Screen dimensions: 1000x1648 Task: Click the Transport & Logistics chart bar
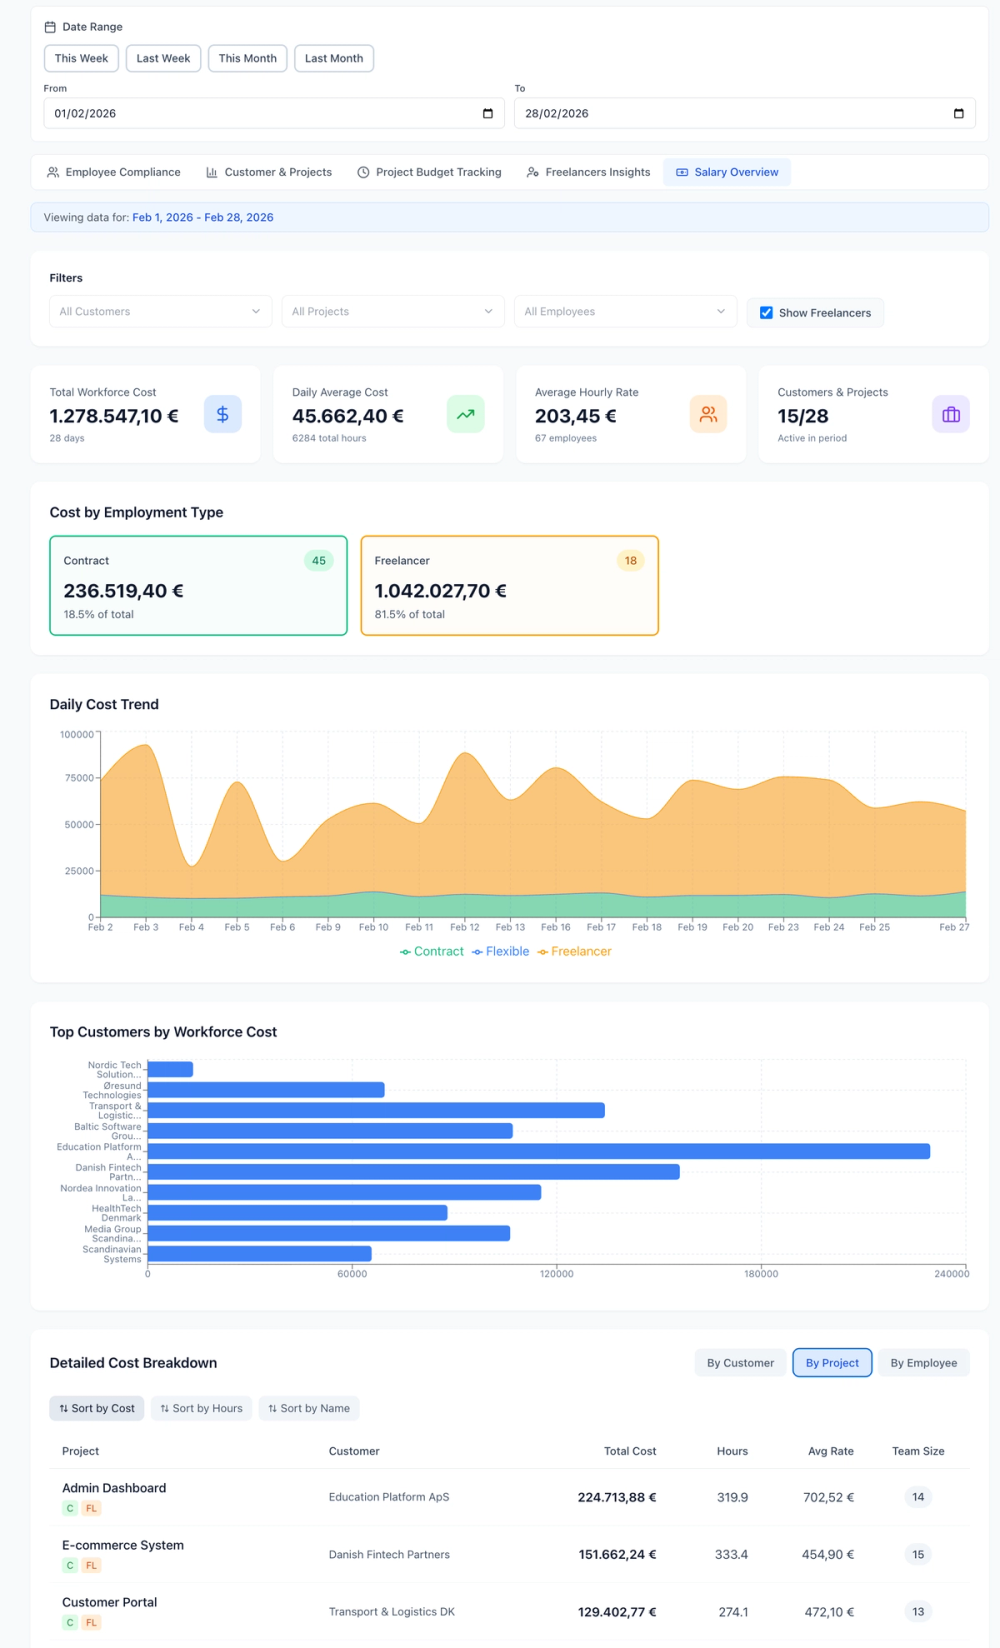tap(376, 1110)
